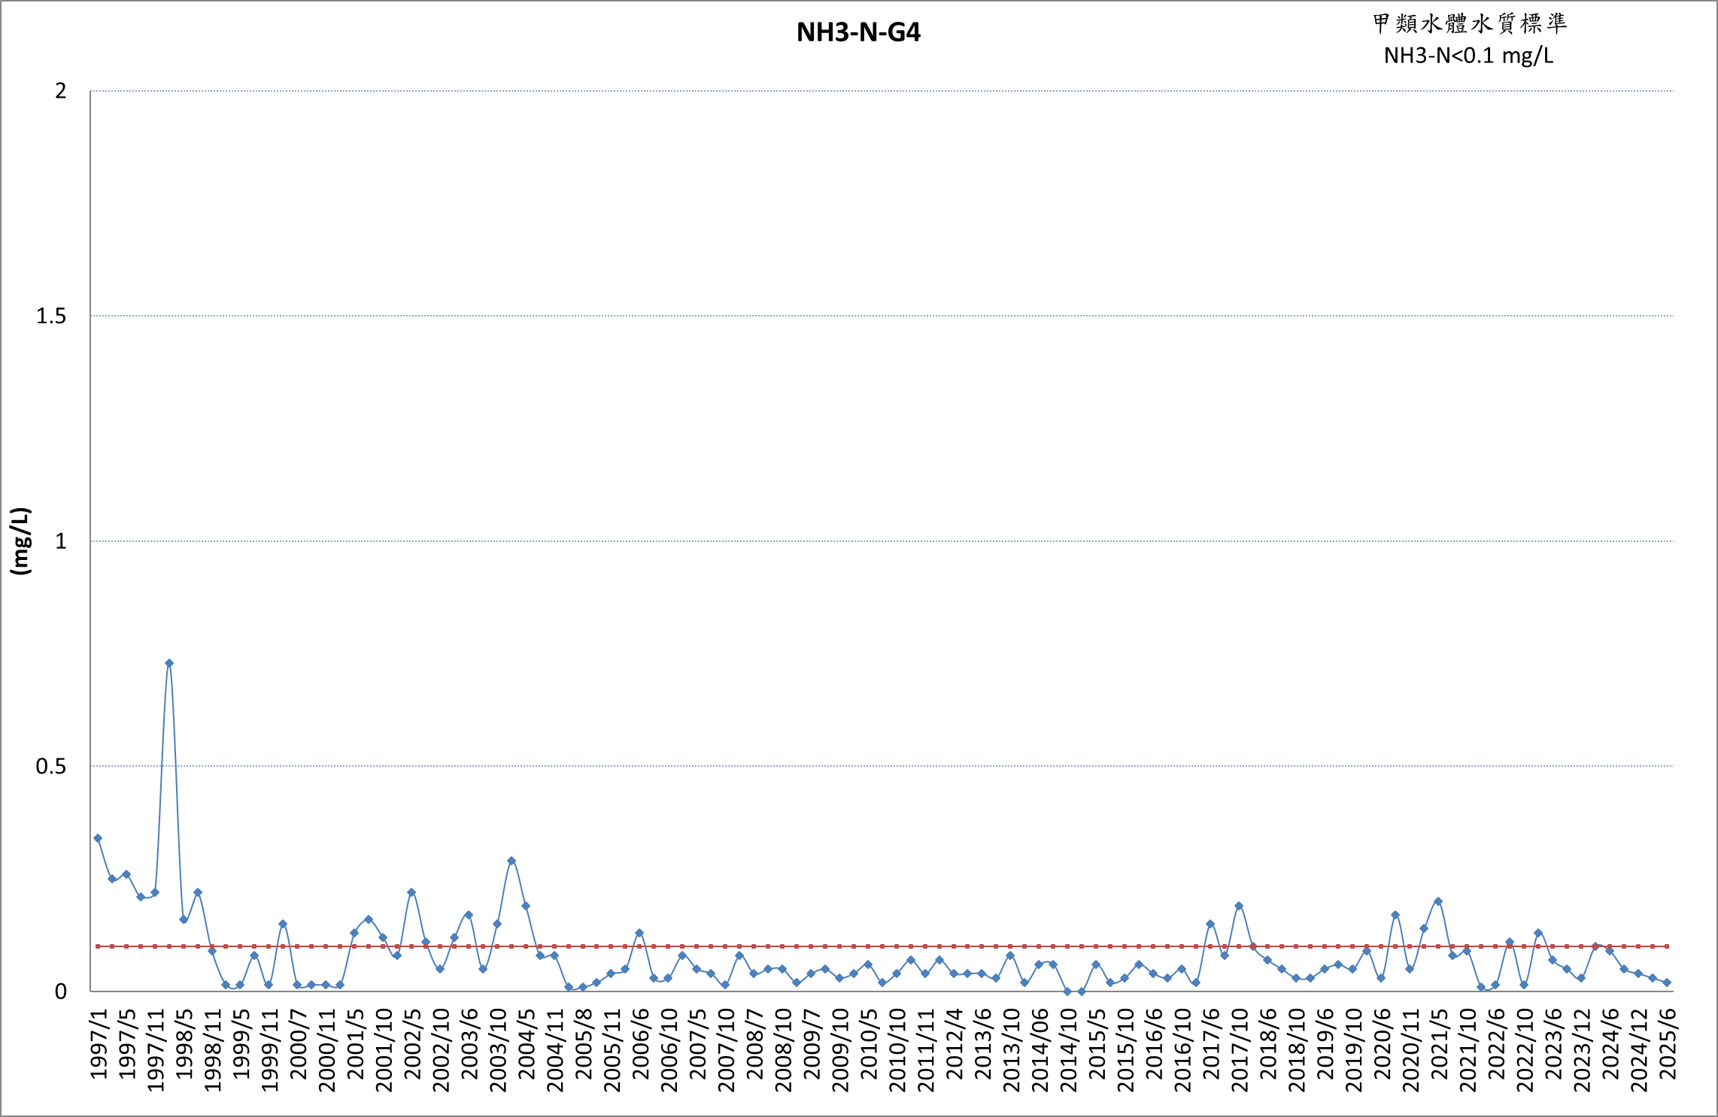Viewport: 1718px width, 1117px height.
Task: Click the 2021/5 peak data marker
Action: [x=1438, y=901]
